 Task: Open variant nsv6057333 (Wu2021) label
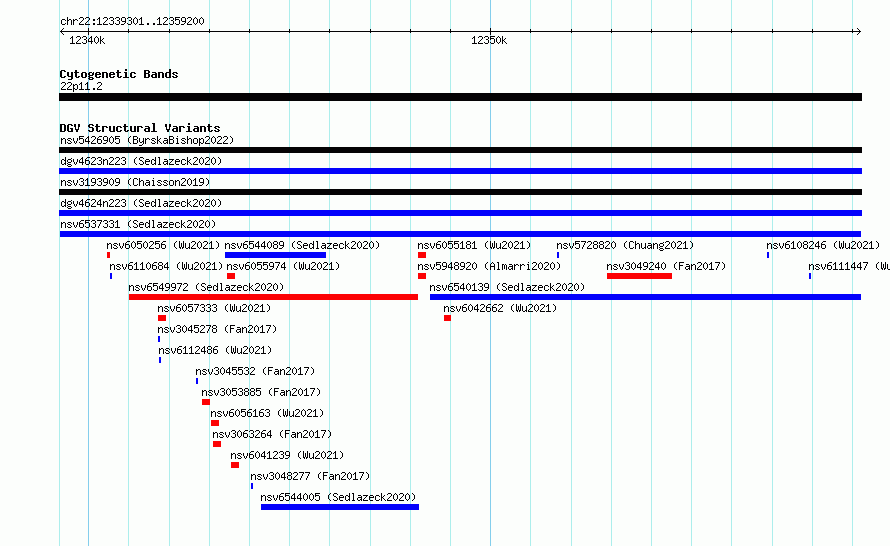coord(214,308)
